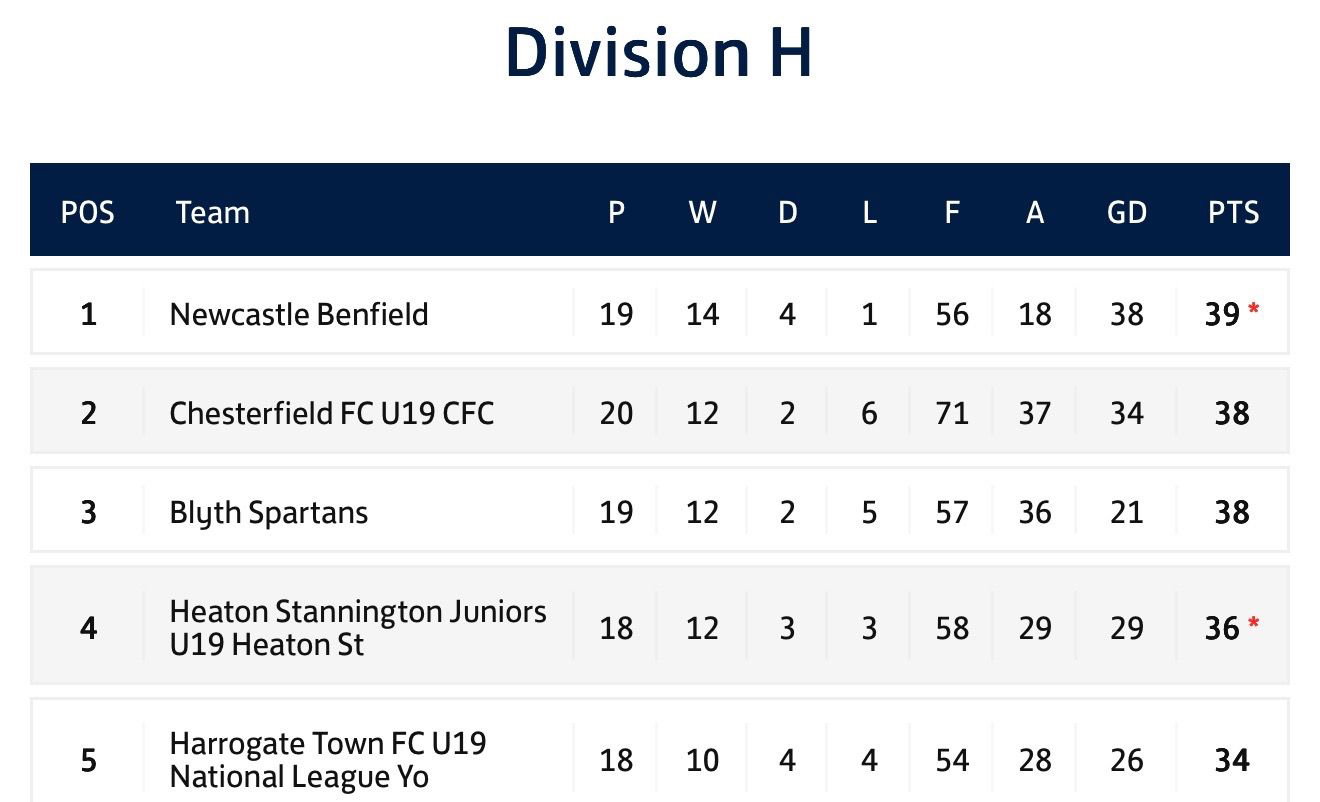Click the GD column header
The height and width of the screenshot is (802, 1320).
1127,212
